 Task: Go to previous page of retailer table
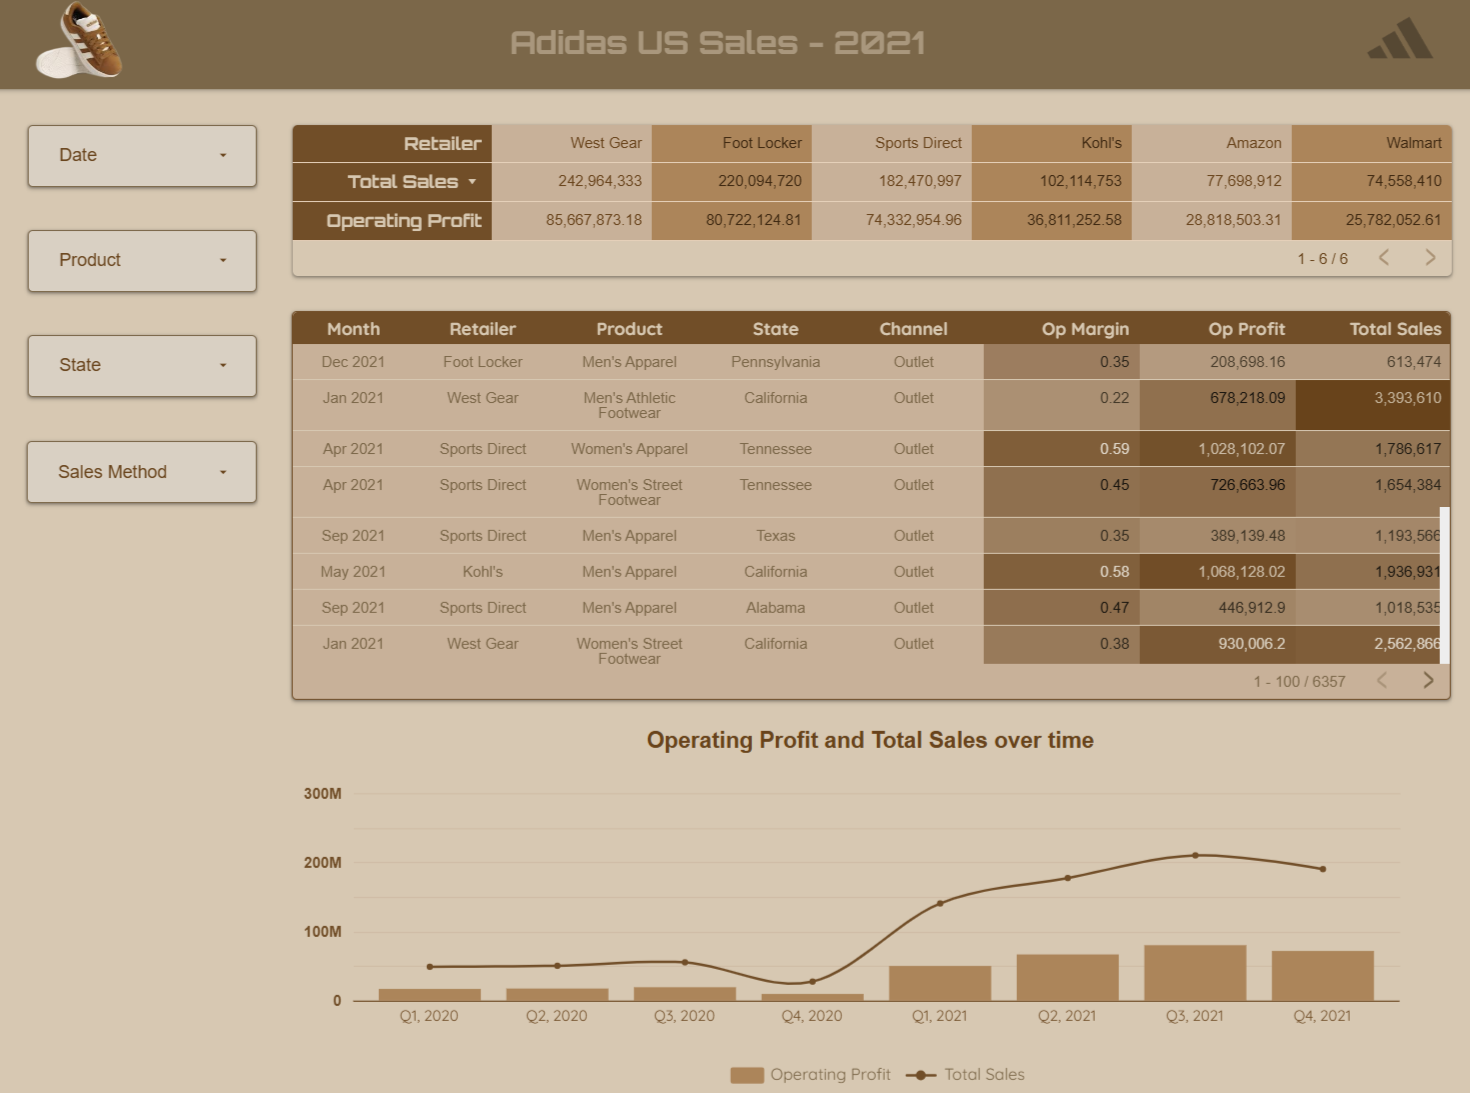(x=1384, y=258)
